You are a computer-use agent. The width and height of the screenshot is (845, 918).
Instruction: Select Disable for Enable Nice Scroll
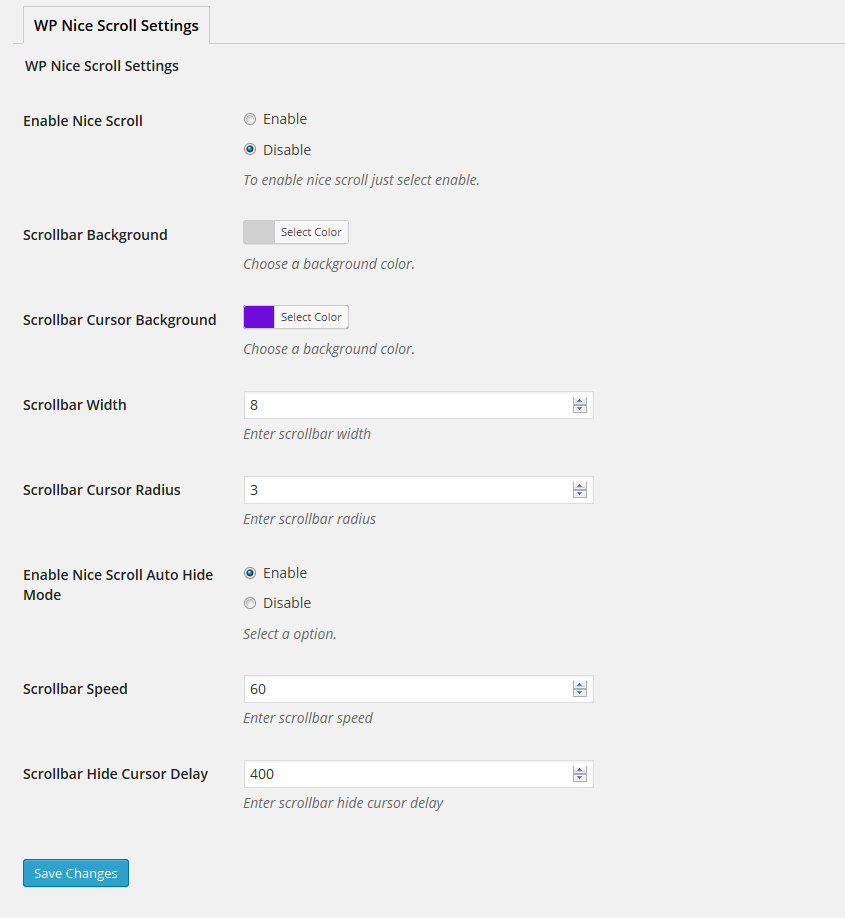pos(250,149)
